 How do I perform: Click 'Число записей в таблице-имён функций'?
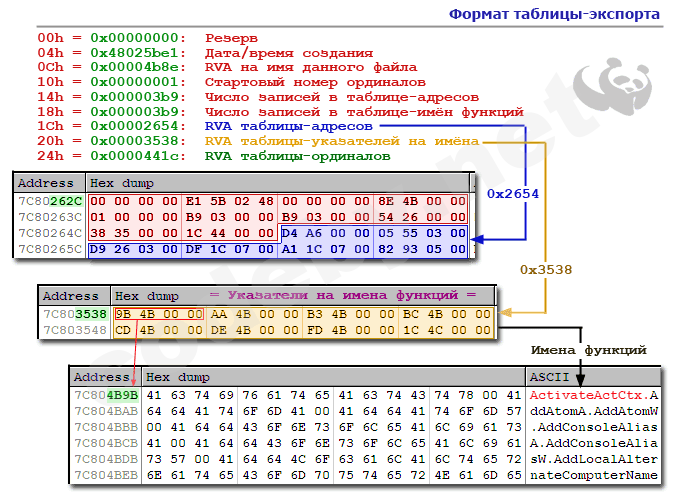(364, 112)
